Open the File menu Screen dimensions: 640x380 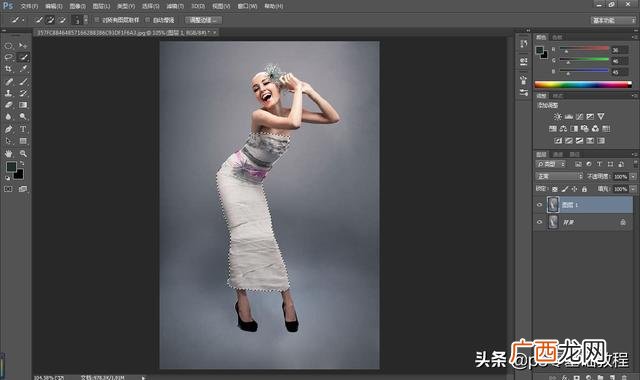click(29, 6)
